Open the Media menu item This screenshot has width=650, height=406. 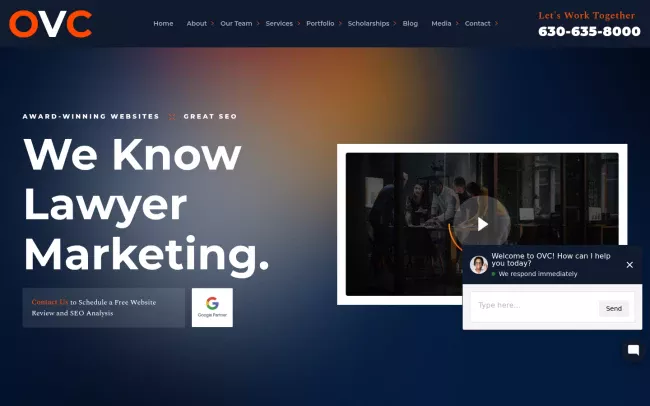441,24
